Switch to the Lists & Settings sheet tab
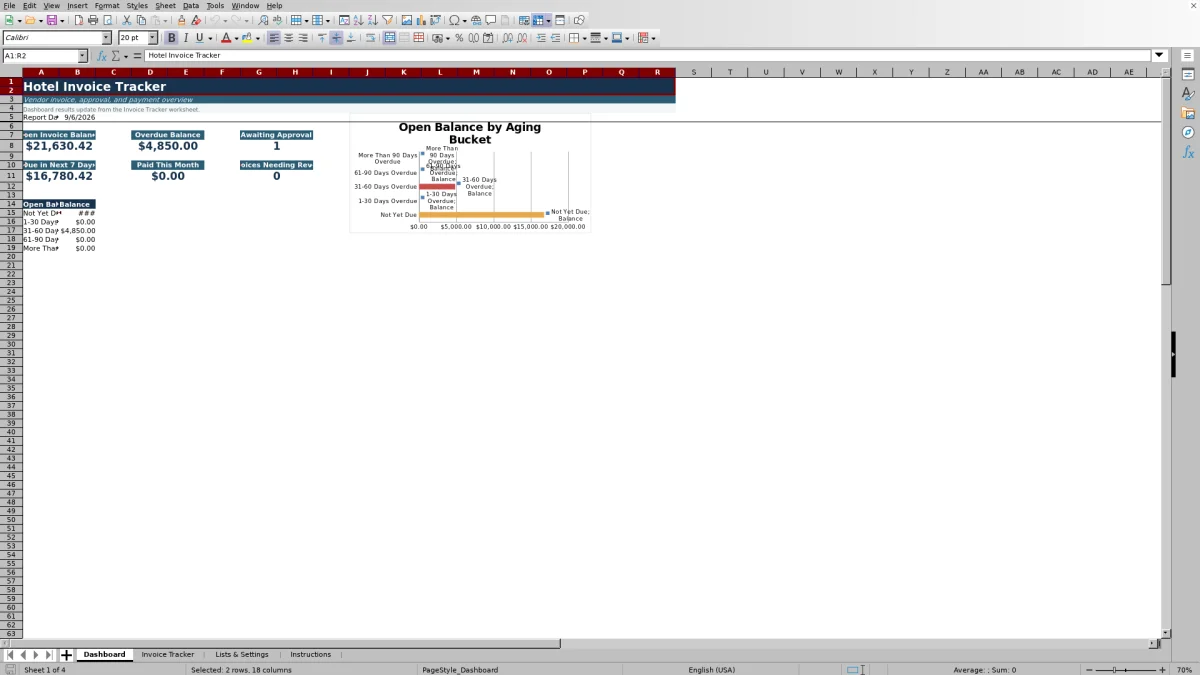1200x675 pixels. tap(242, 655)
